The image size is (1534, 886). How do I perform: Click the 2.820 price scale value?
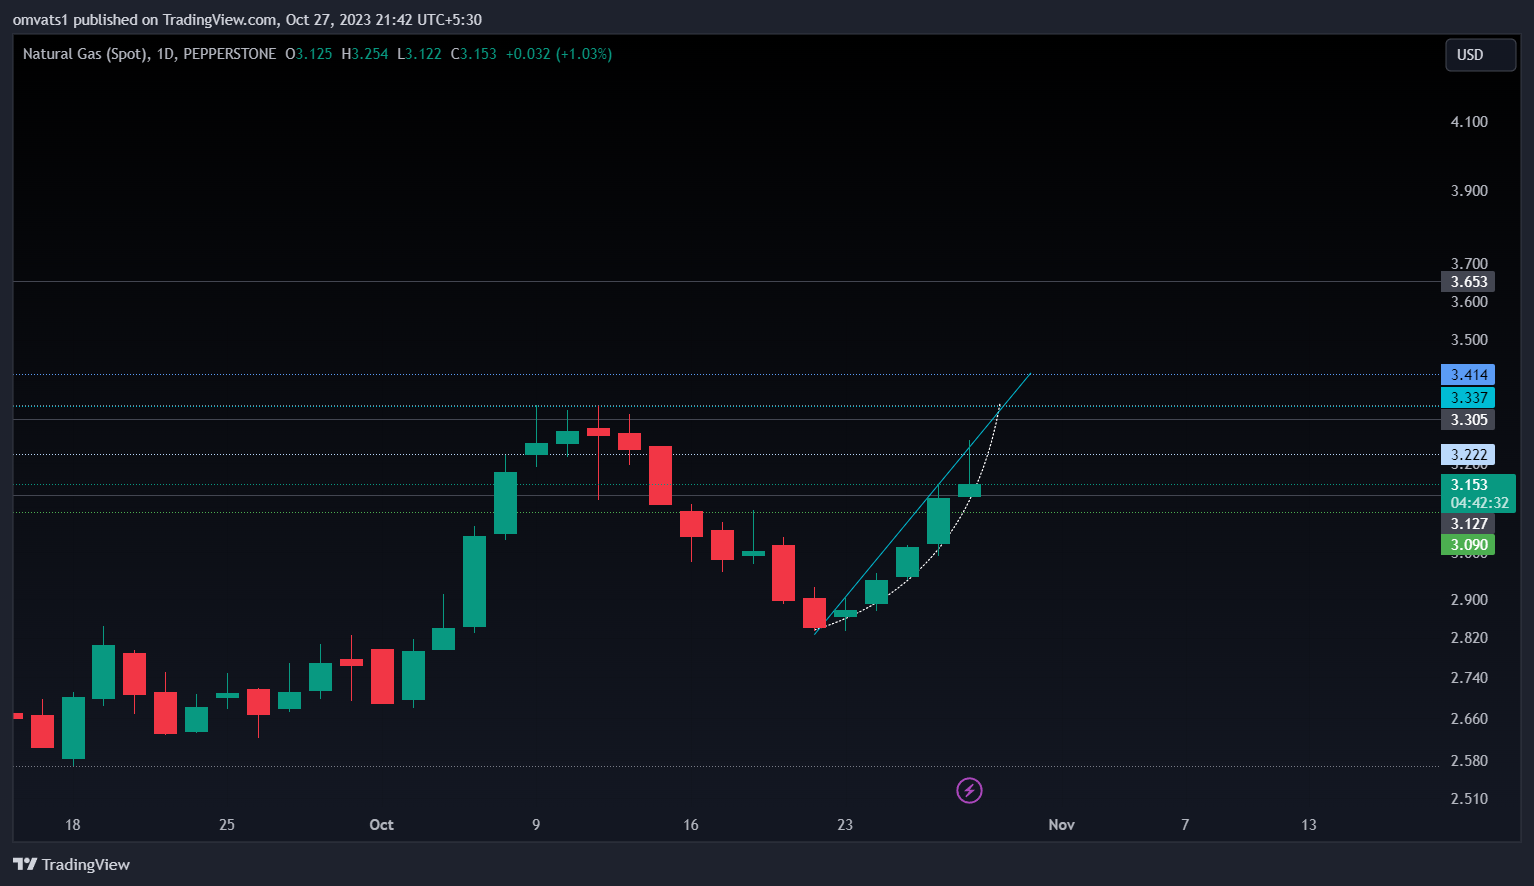(x=1469, y=638)
